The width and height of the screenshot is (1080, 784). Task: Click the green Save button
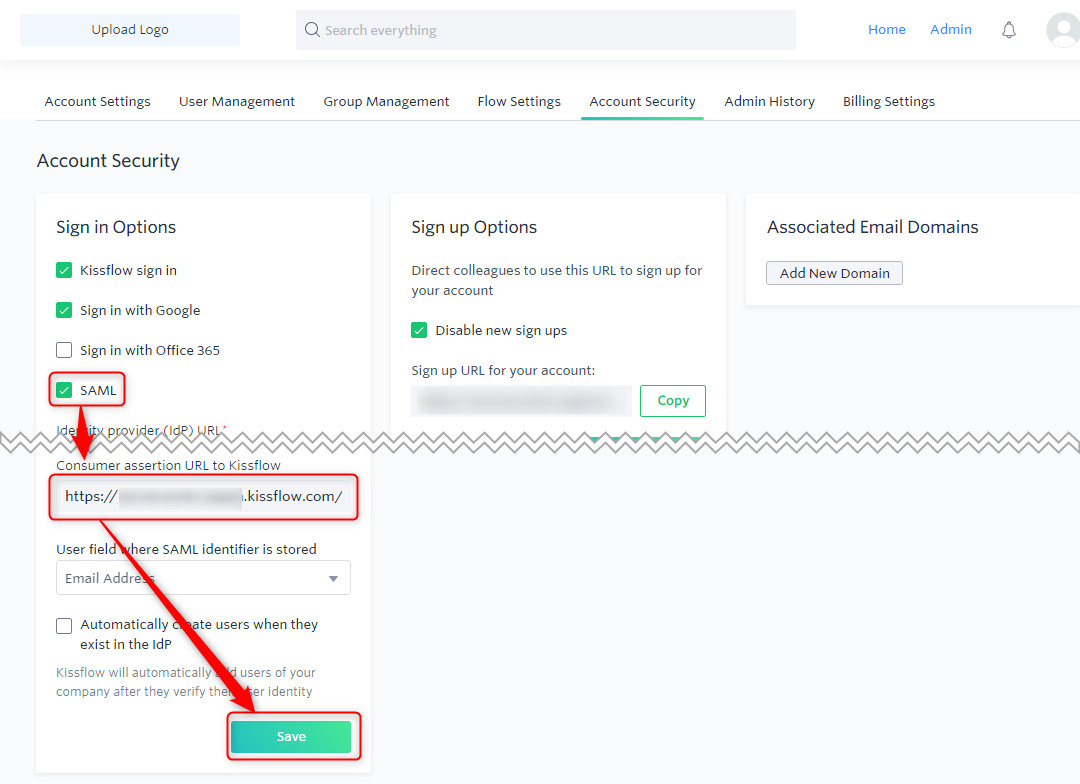pyautogui.click(x=291, y=736)
